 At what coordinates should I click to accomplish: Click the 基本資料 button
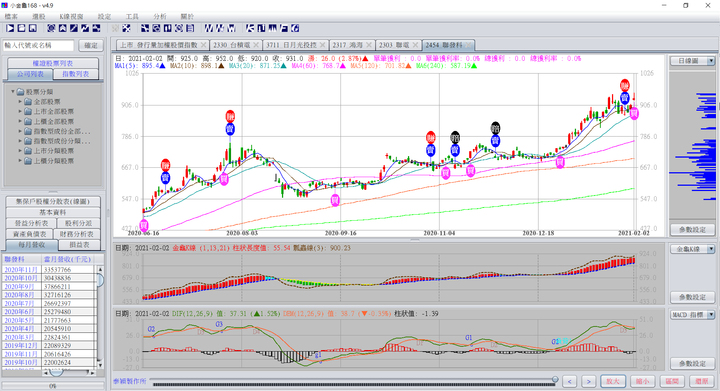[x=53, y=212]
